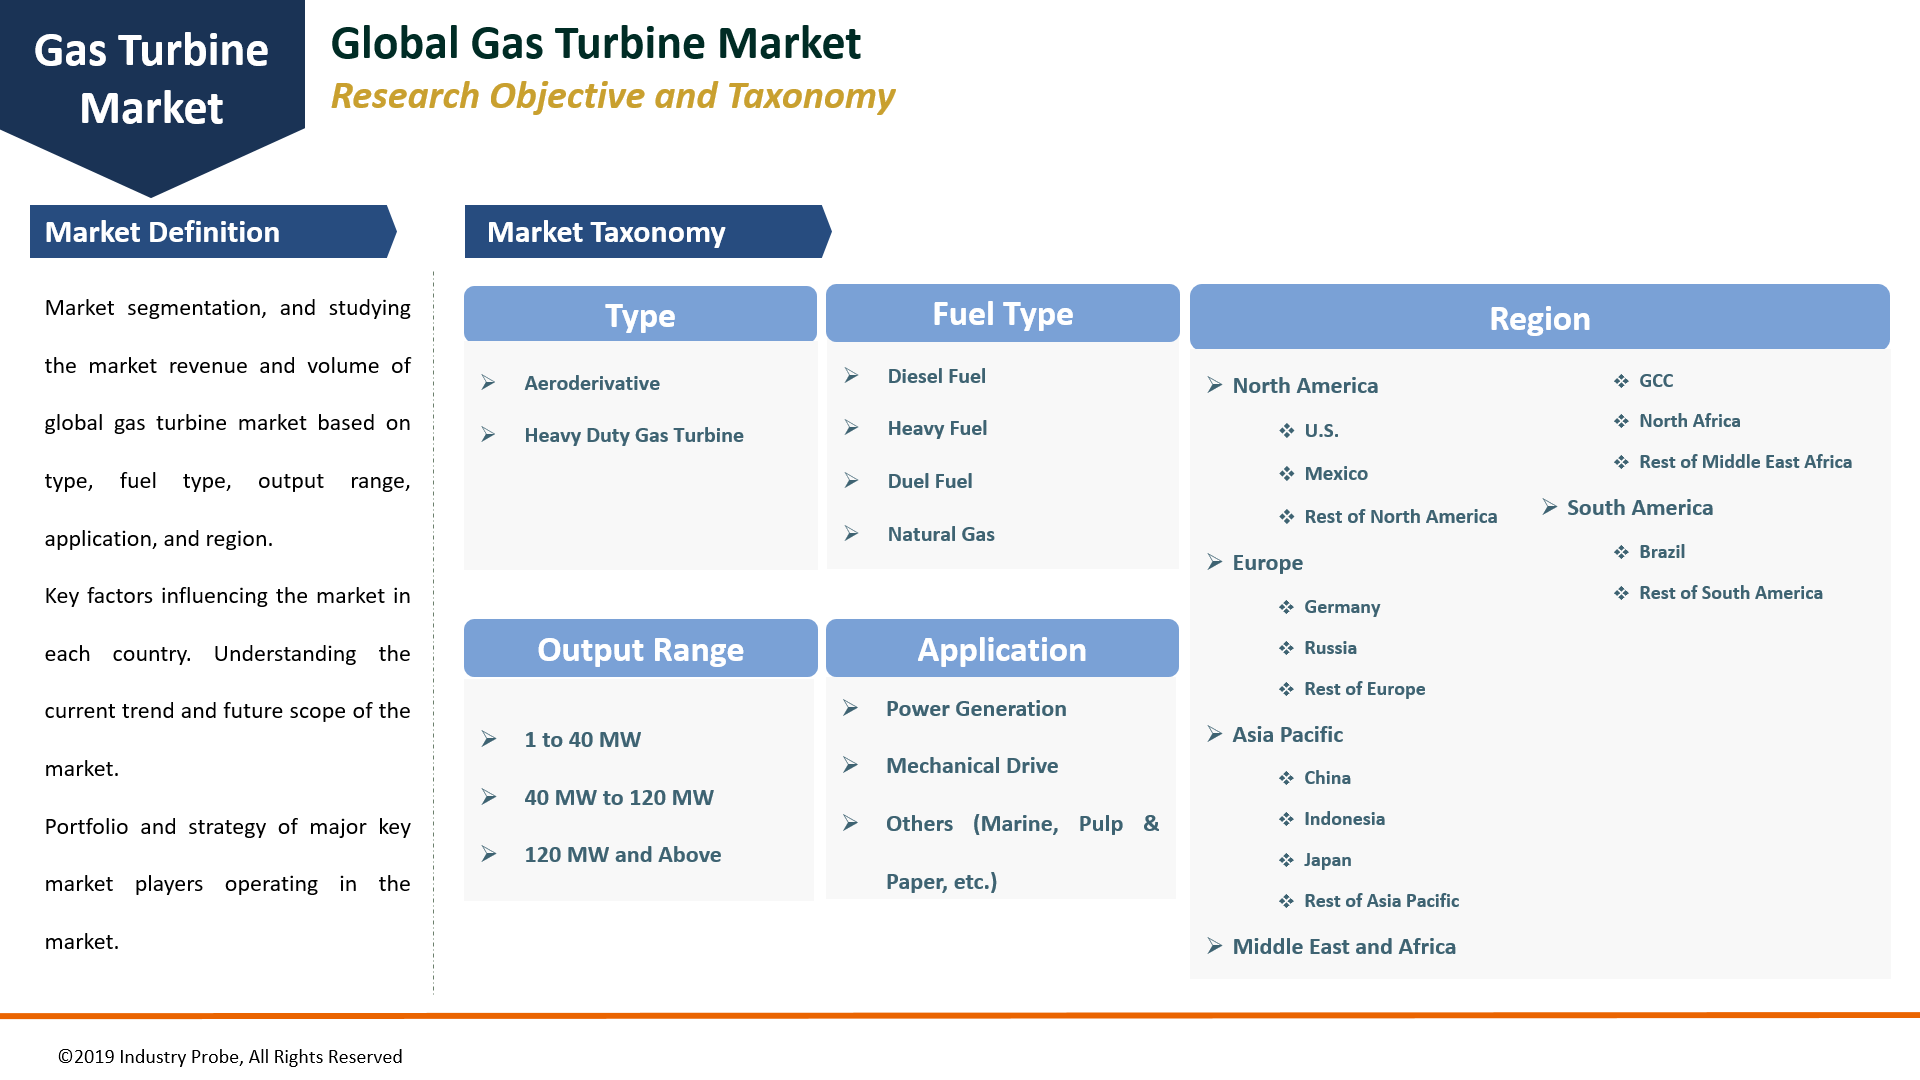Switch to the Market Definition tab
The width and height of the screenshot is (1920, 1080).
click(162, 232)
